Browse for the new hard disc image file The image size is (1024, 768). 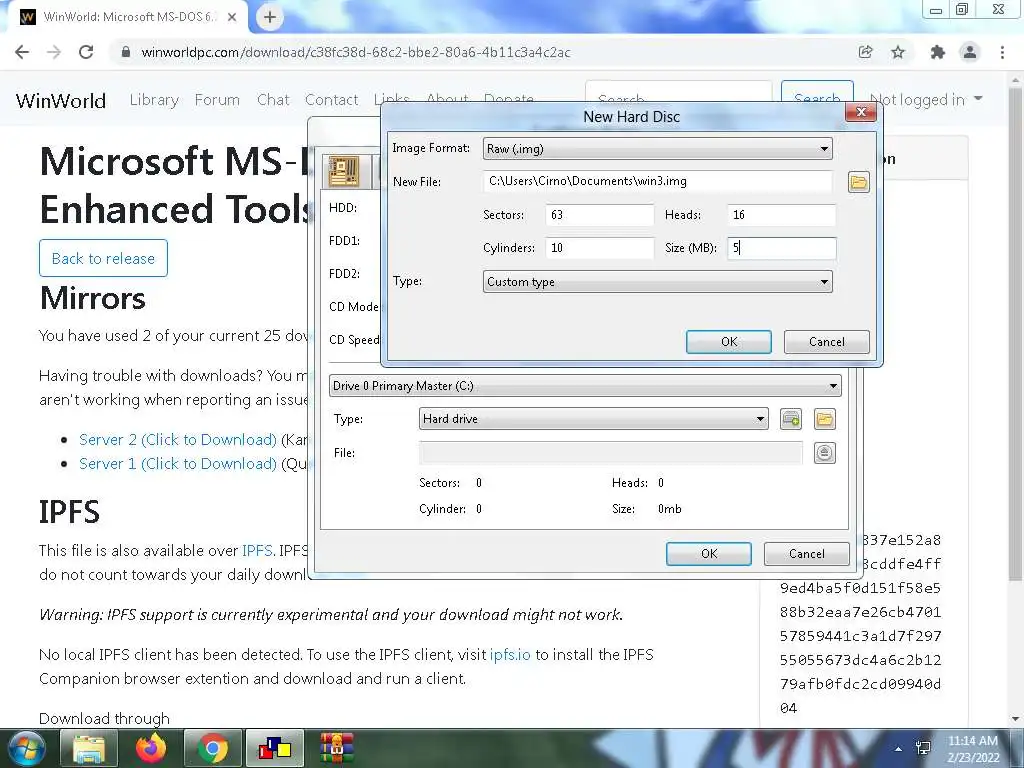click(858, 182)
